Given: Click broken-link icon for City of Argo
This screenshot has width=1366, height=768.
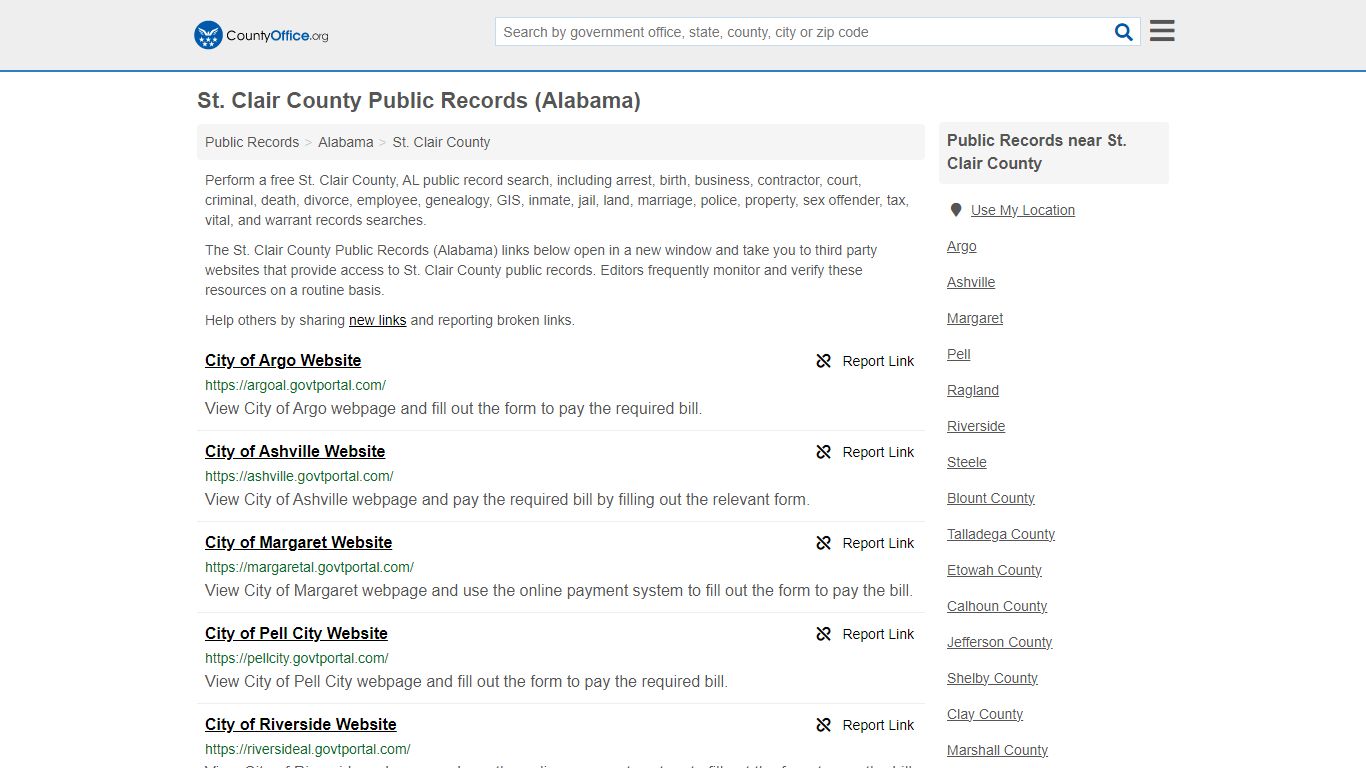Looking at the screenshot, I should point(823,361).
